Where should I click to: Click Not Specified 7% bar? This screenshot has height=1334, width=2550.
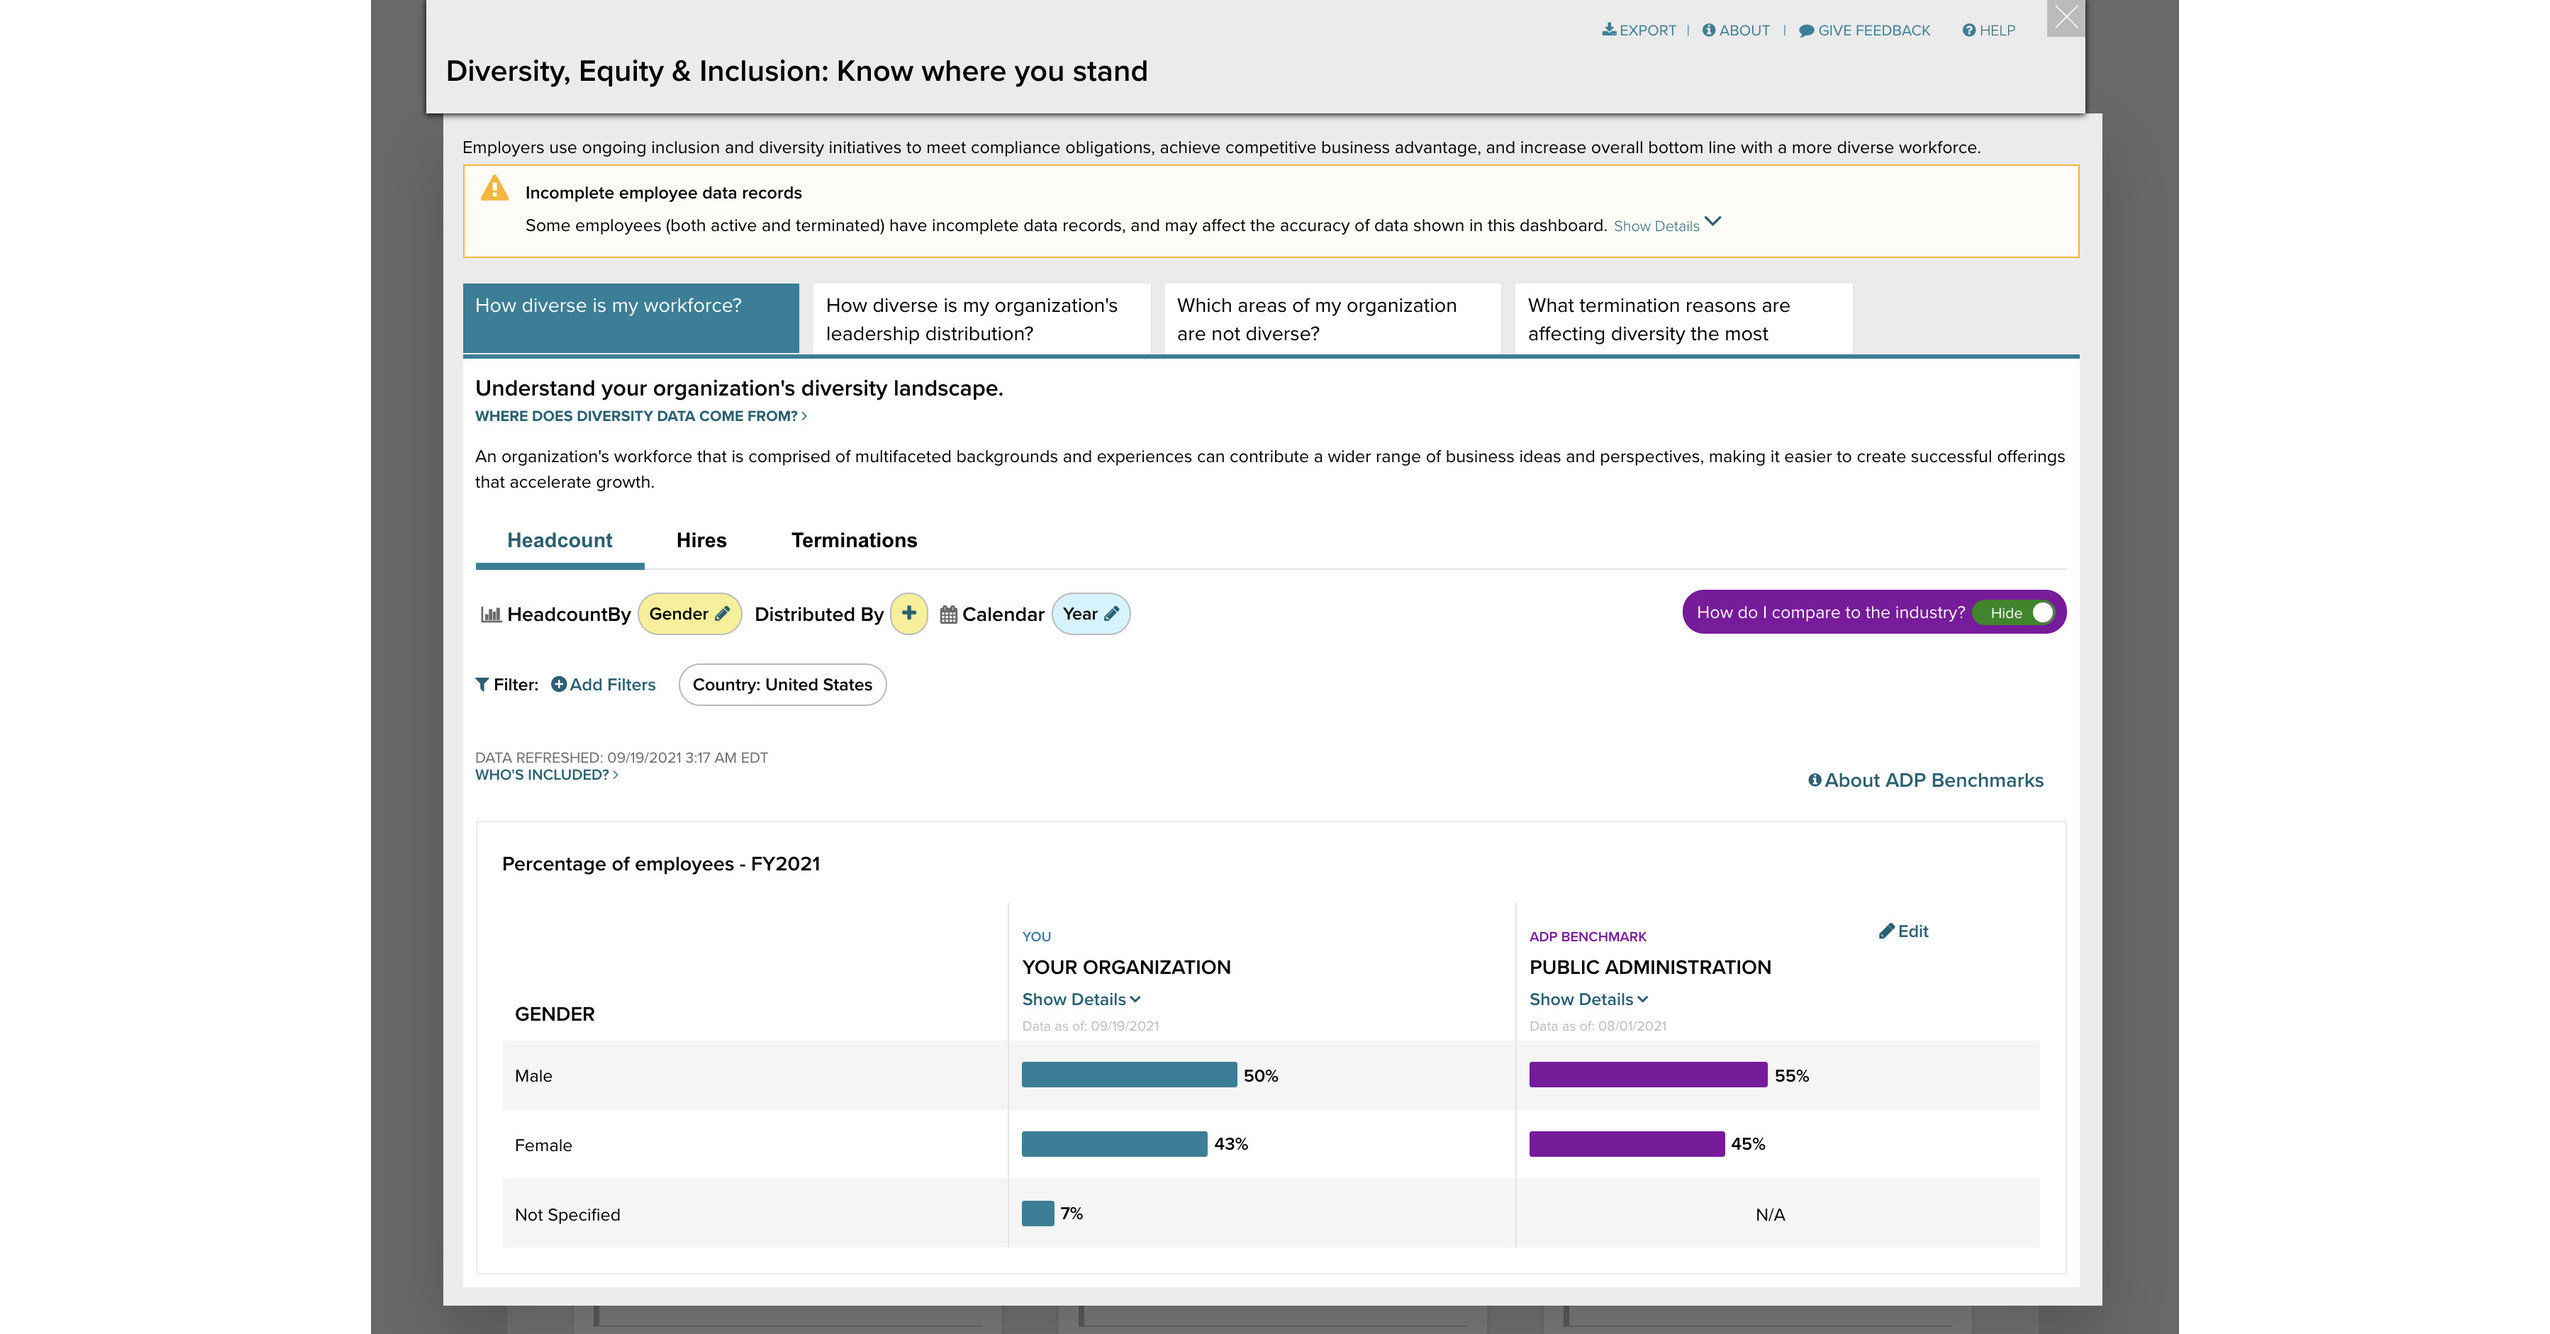(1038, 1213)
